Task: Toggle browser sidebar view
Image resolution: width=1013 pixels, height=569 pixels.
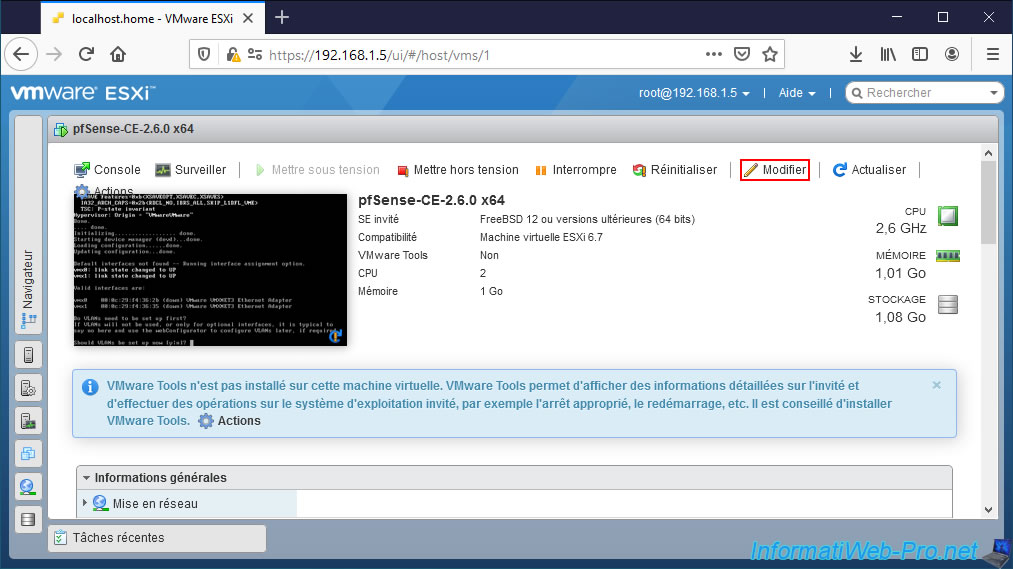Action: (920, 54)
